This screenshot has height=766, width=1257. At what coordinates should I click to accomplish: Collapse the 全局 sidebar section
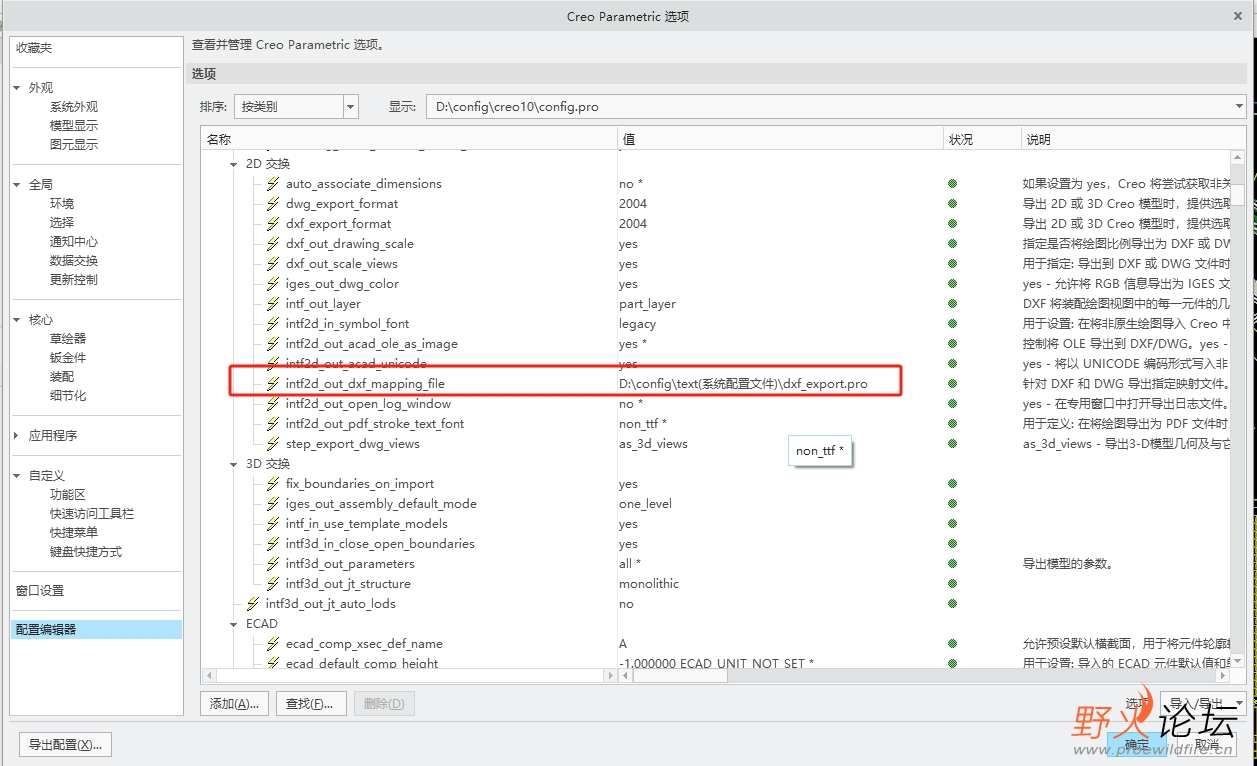[x=18, y=185]
